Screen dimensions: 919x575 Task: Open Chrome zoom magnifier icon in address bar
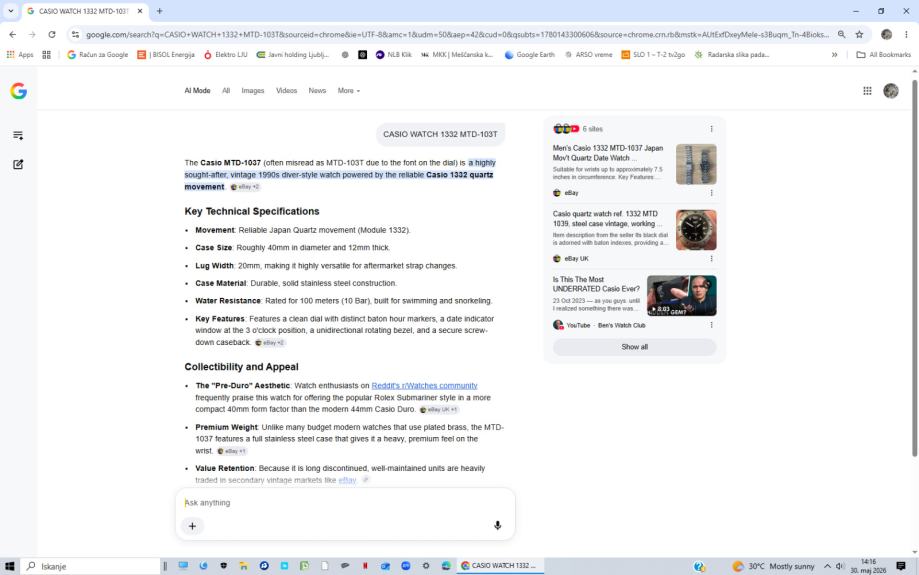click(841, 35)
